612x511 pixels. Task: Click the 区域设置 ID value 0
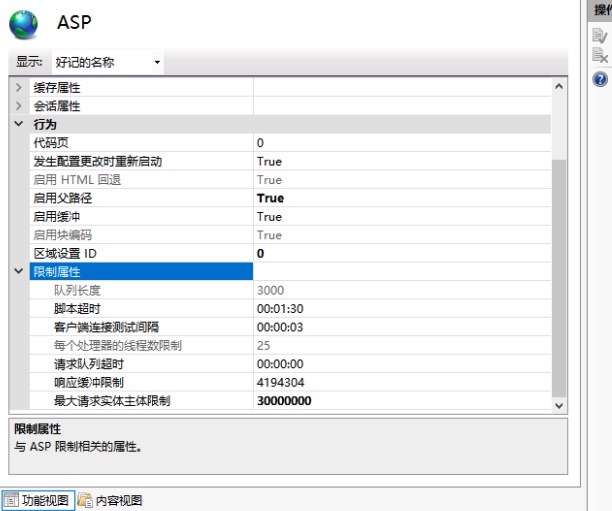coord(260,253)
